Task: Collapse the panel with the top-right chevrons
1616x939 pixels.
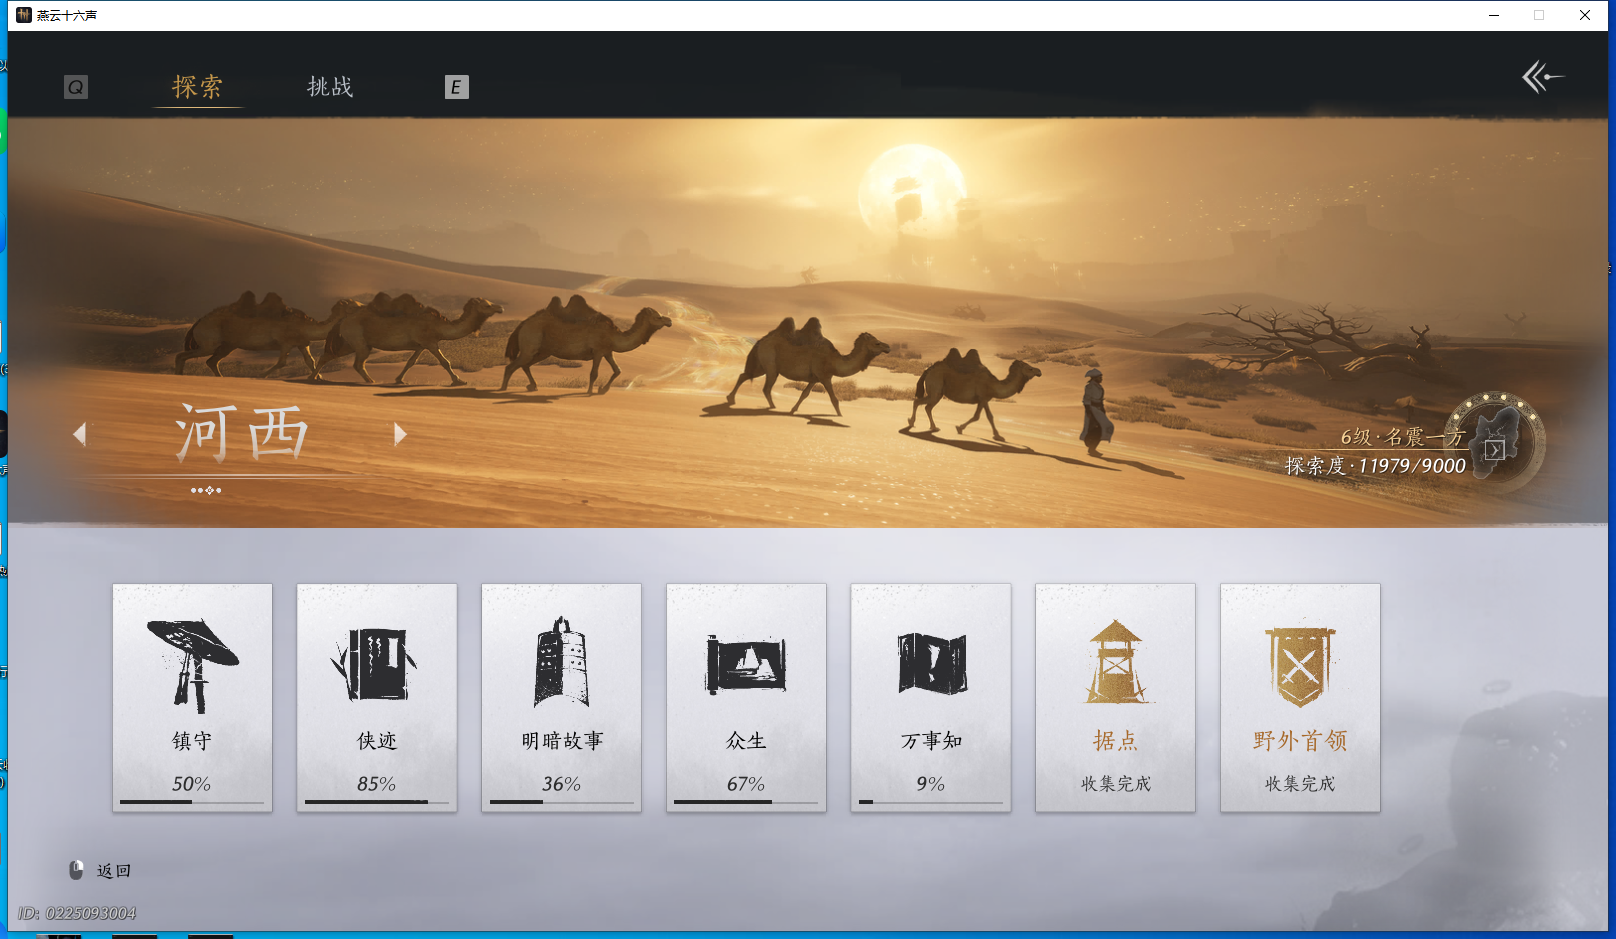Action: pos(1542,75)
